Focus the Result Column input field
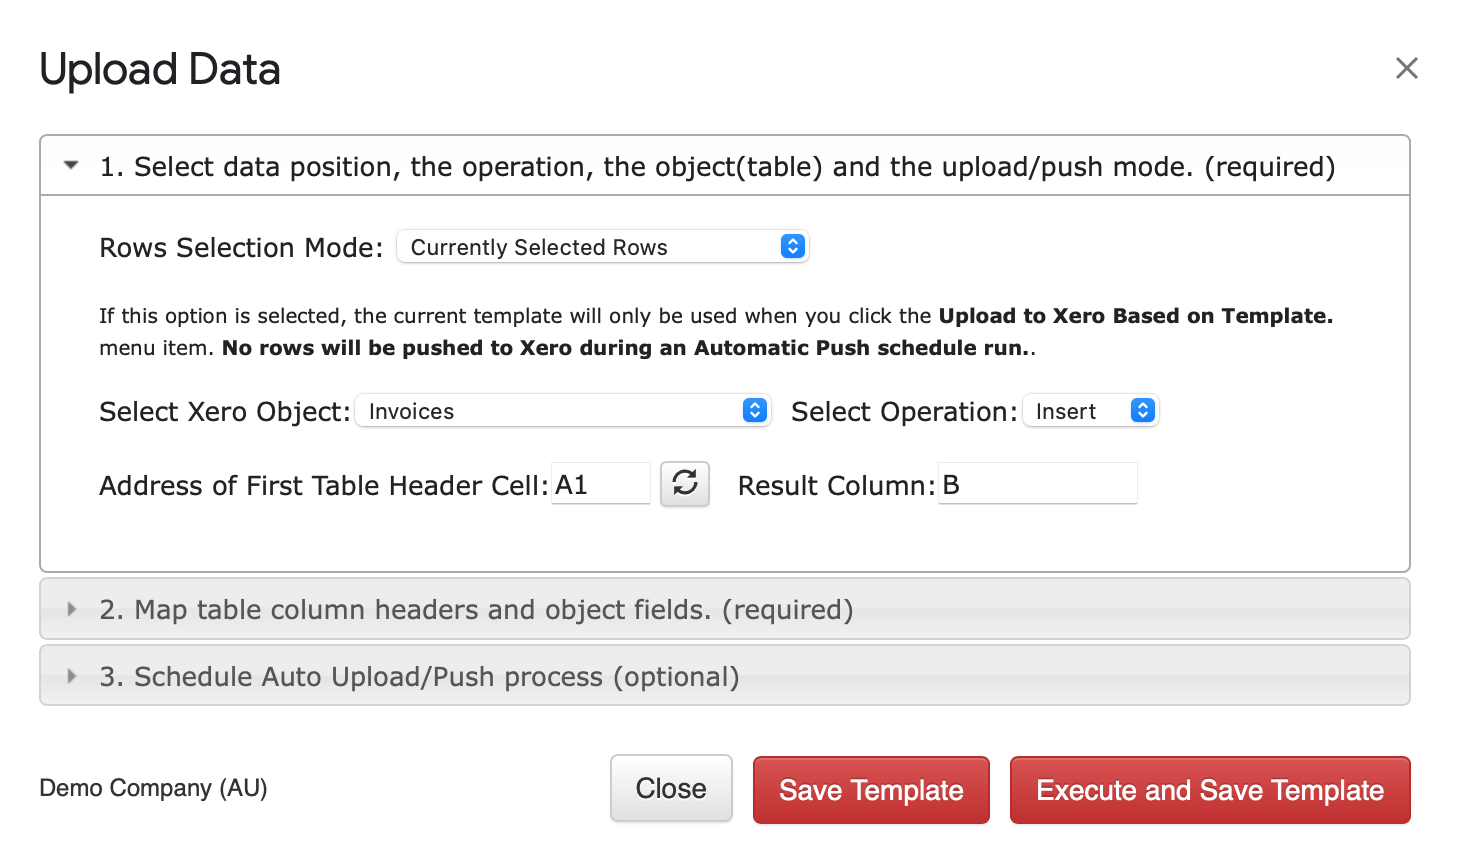 click(1037, 484)
